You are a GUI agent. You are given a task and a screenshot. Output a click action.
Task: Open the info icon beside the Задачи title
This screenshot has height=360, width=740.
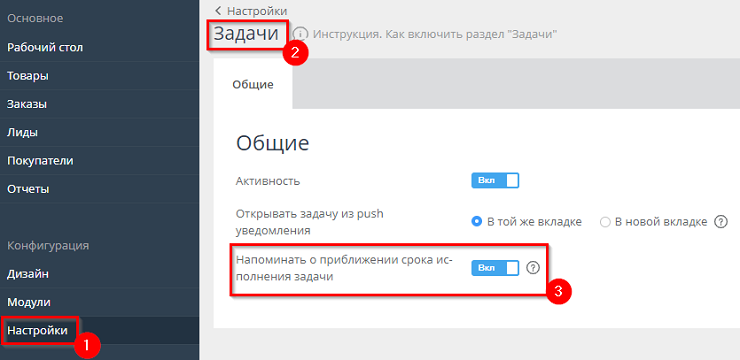click(301, 34)
